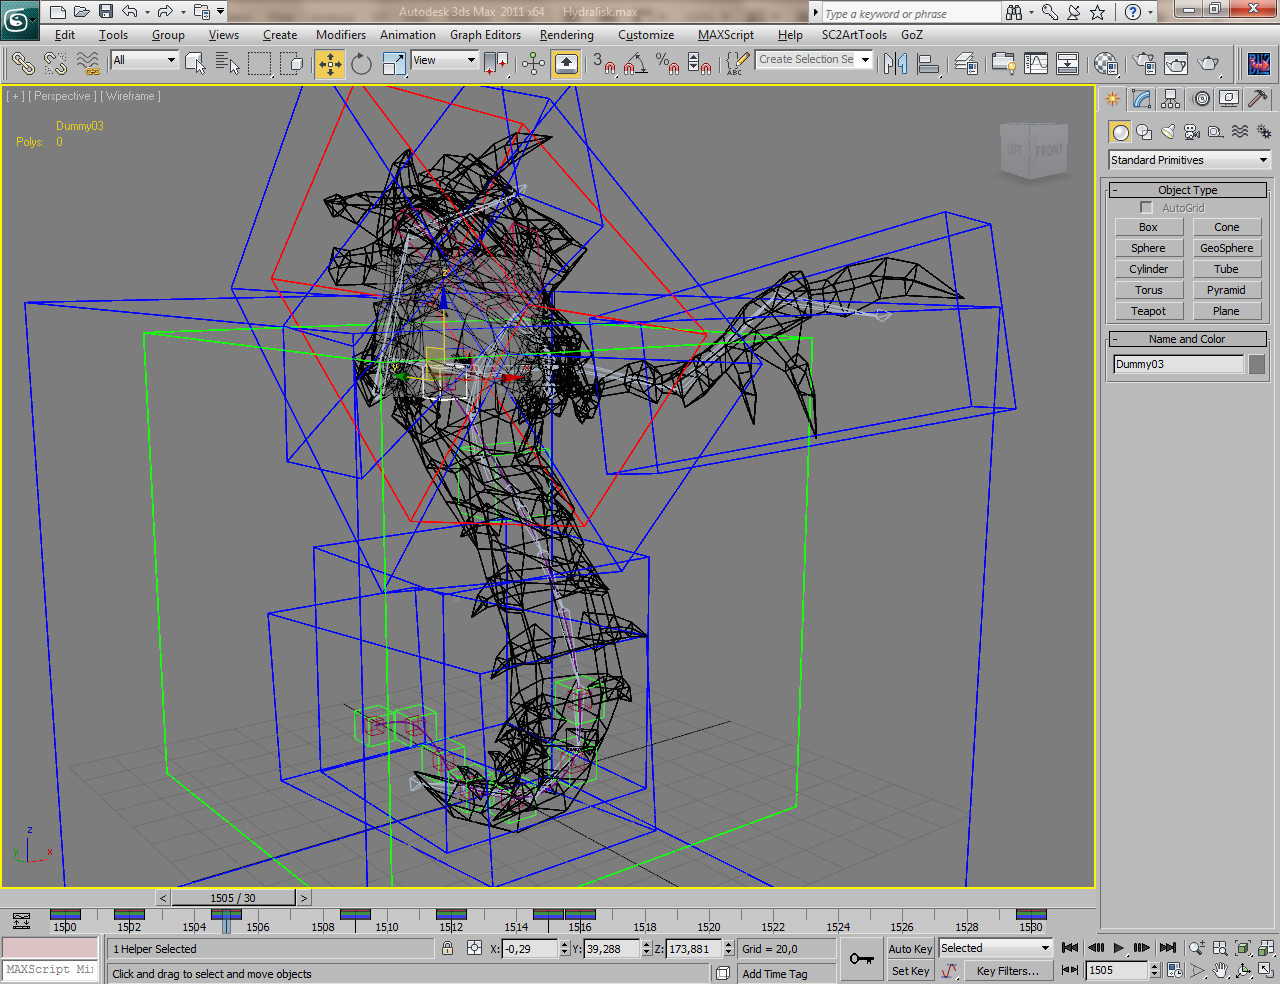Open the SC2ArtTools menu
1280x984 pixels.
pyautogui.click(x=853, y=35)
